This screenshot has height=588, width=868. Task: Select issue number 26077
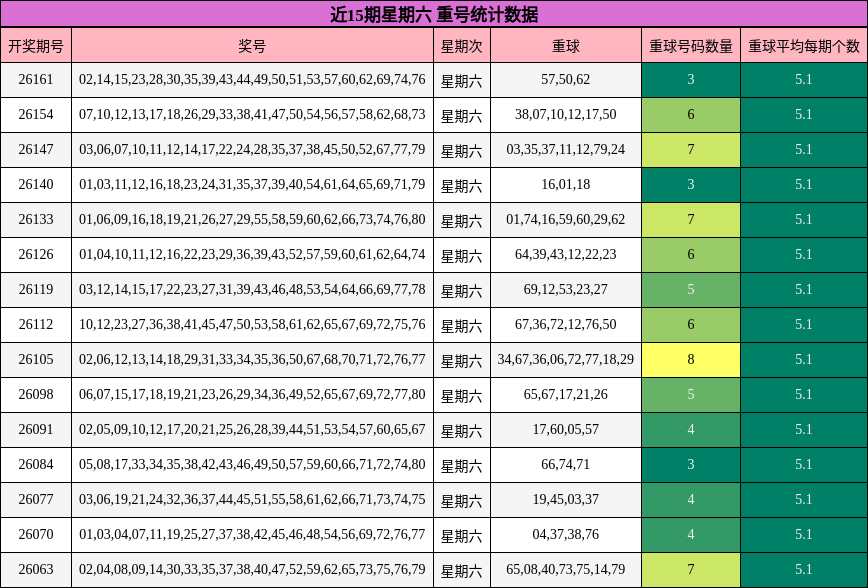[36, 500]
